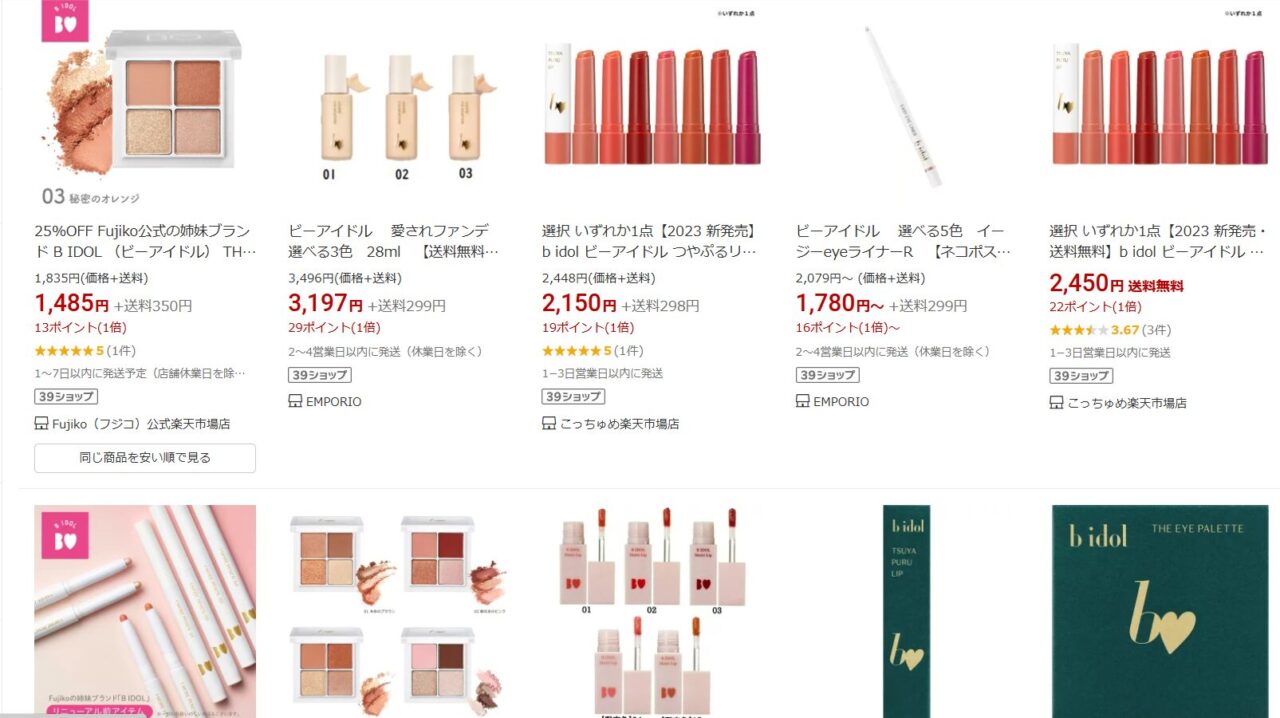Open the 25%OFF Fujiko B IDOL eyeshadow title link
The width and height of the screenshot is (1280, 718).
coord(145,241)
